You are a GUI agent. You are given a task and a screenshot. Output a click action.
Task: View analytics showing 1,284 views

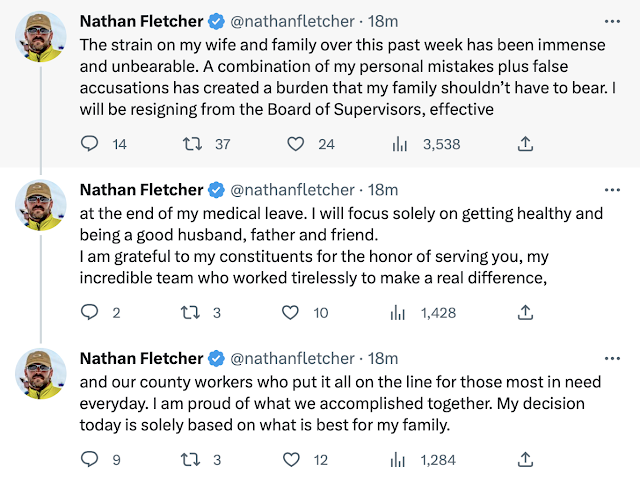click(x=400, y=460)
